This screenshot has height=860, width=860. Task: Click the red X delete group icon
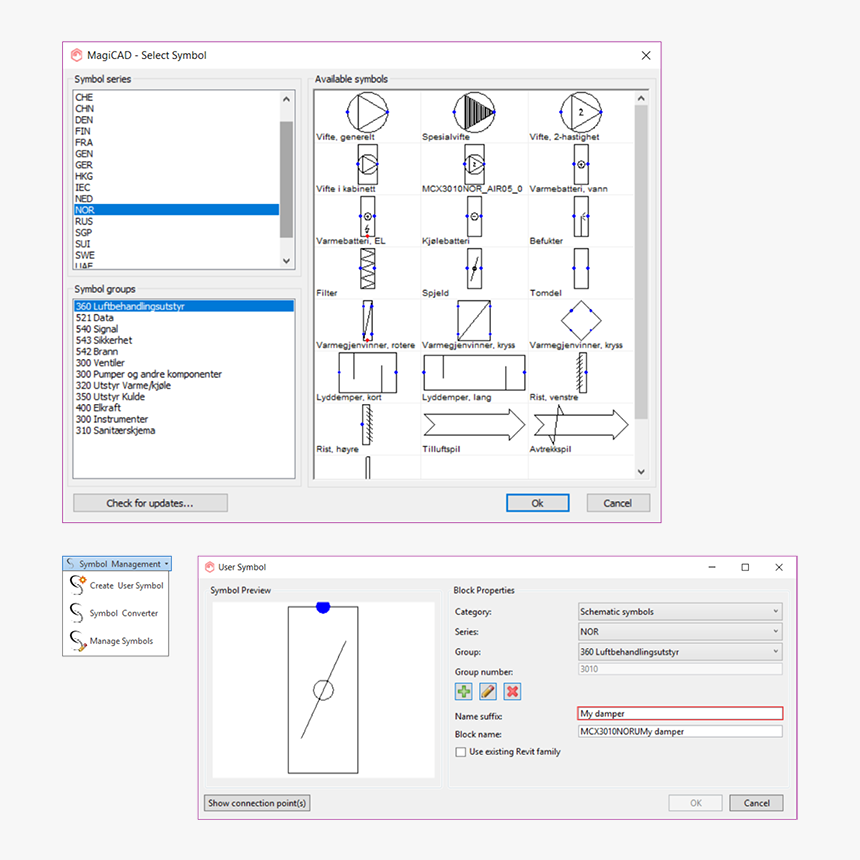(512, 692)
